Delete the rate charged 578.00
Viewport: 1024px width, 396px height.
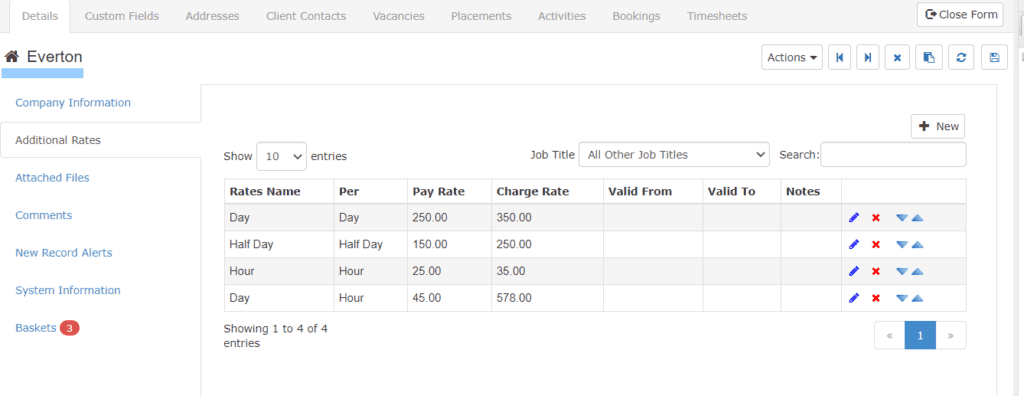876,298
